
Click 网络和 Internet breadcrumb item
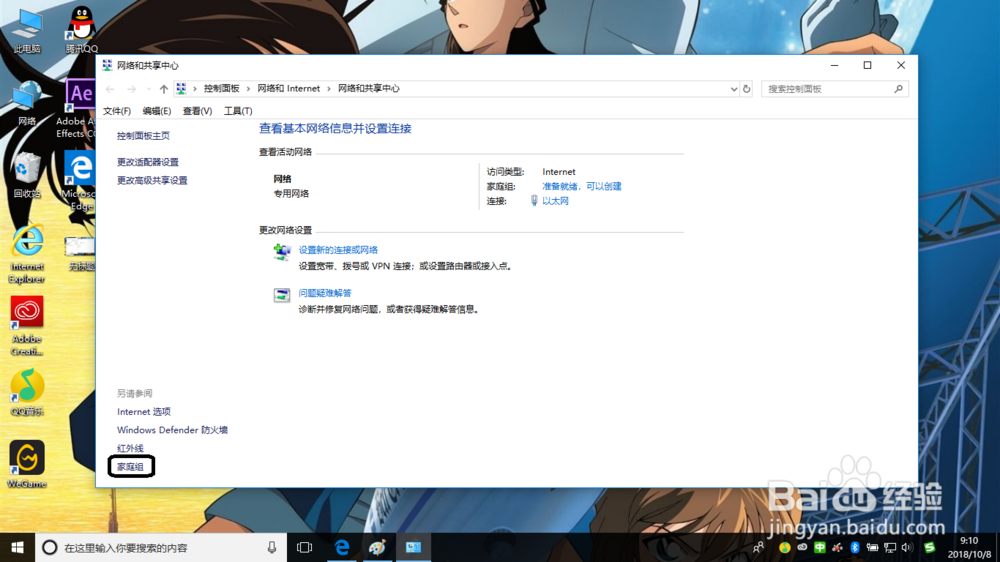point(288,89)
